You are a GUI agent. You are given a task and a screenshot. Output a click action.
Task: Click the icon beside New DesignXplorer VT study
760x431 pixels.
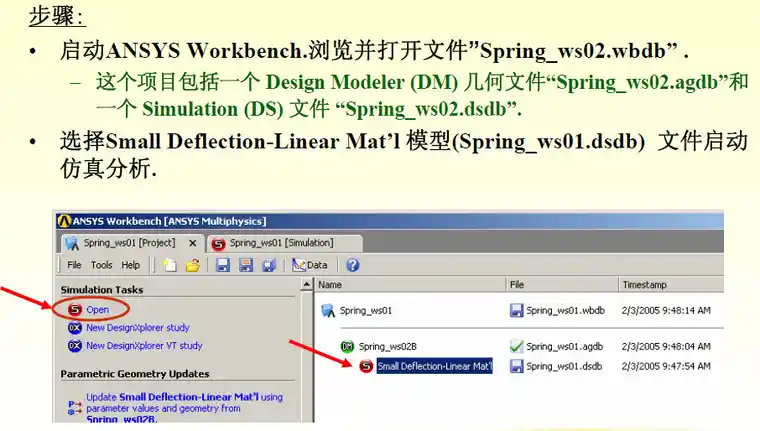(75, 346)
